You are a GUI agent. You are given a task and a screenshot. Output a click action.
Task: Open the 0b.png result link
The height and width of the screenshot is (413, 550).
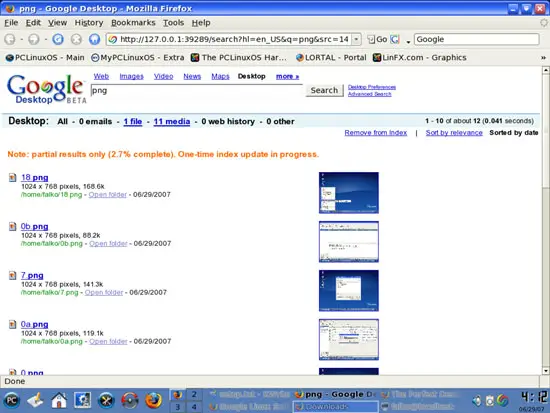[x=34, y=226]
